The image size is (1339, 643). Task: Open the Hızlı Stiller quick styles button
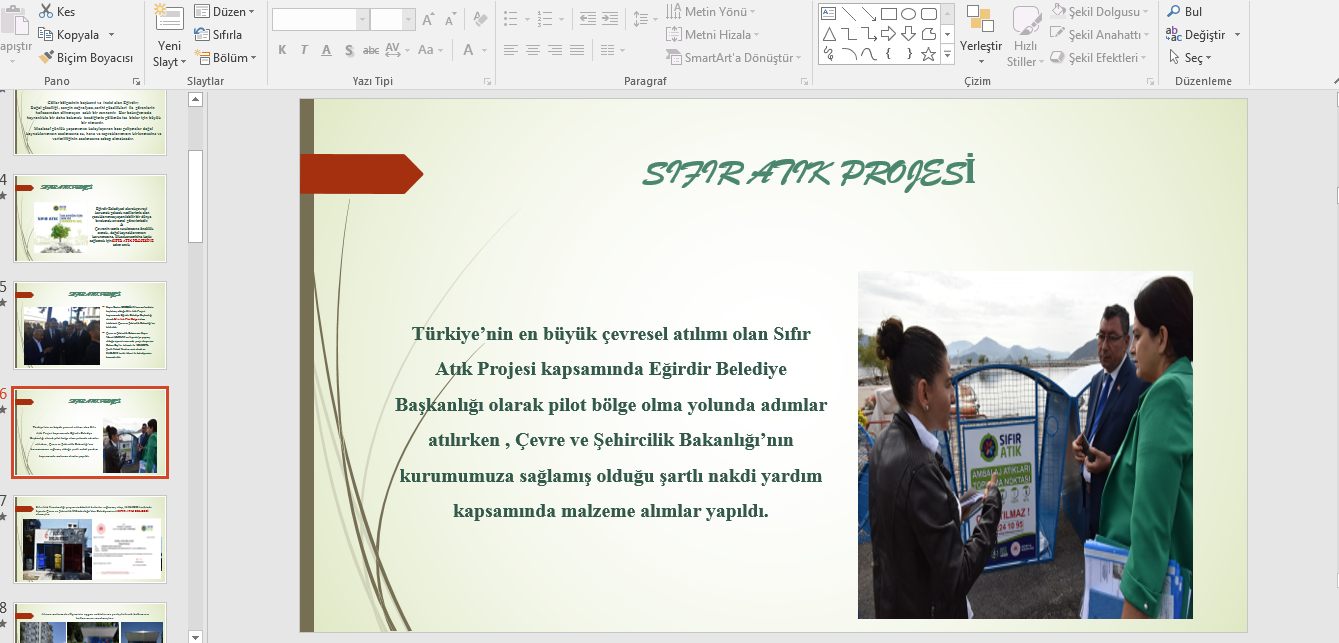(1026, 36)
